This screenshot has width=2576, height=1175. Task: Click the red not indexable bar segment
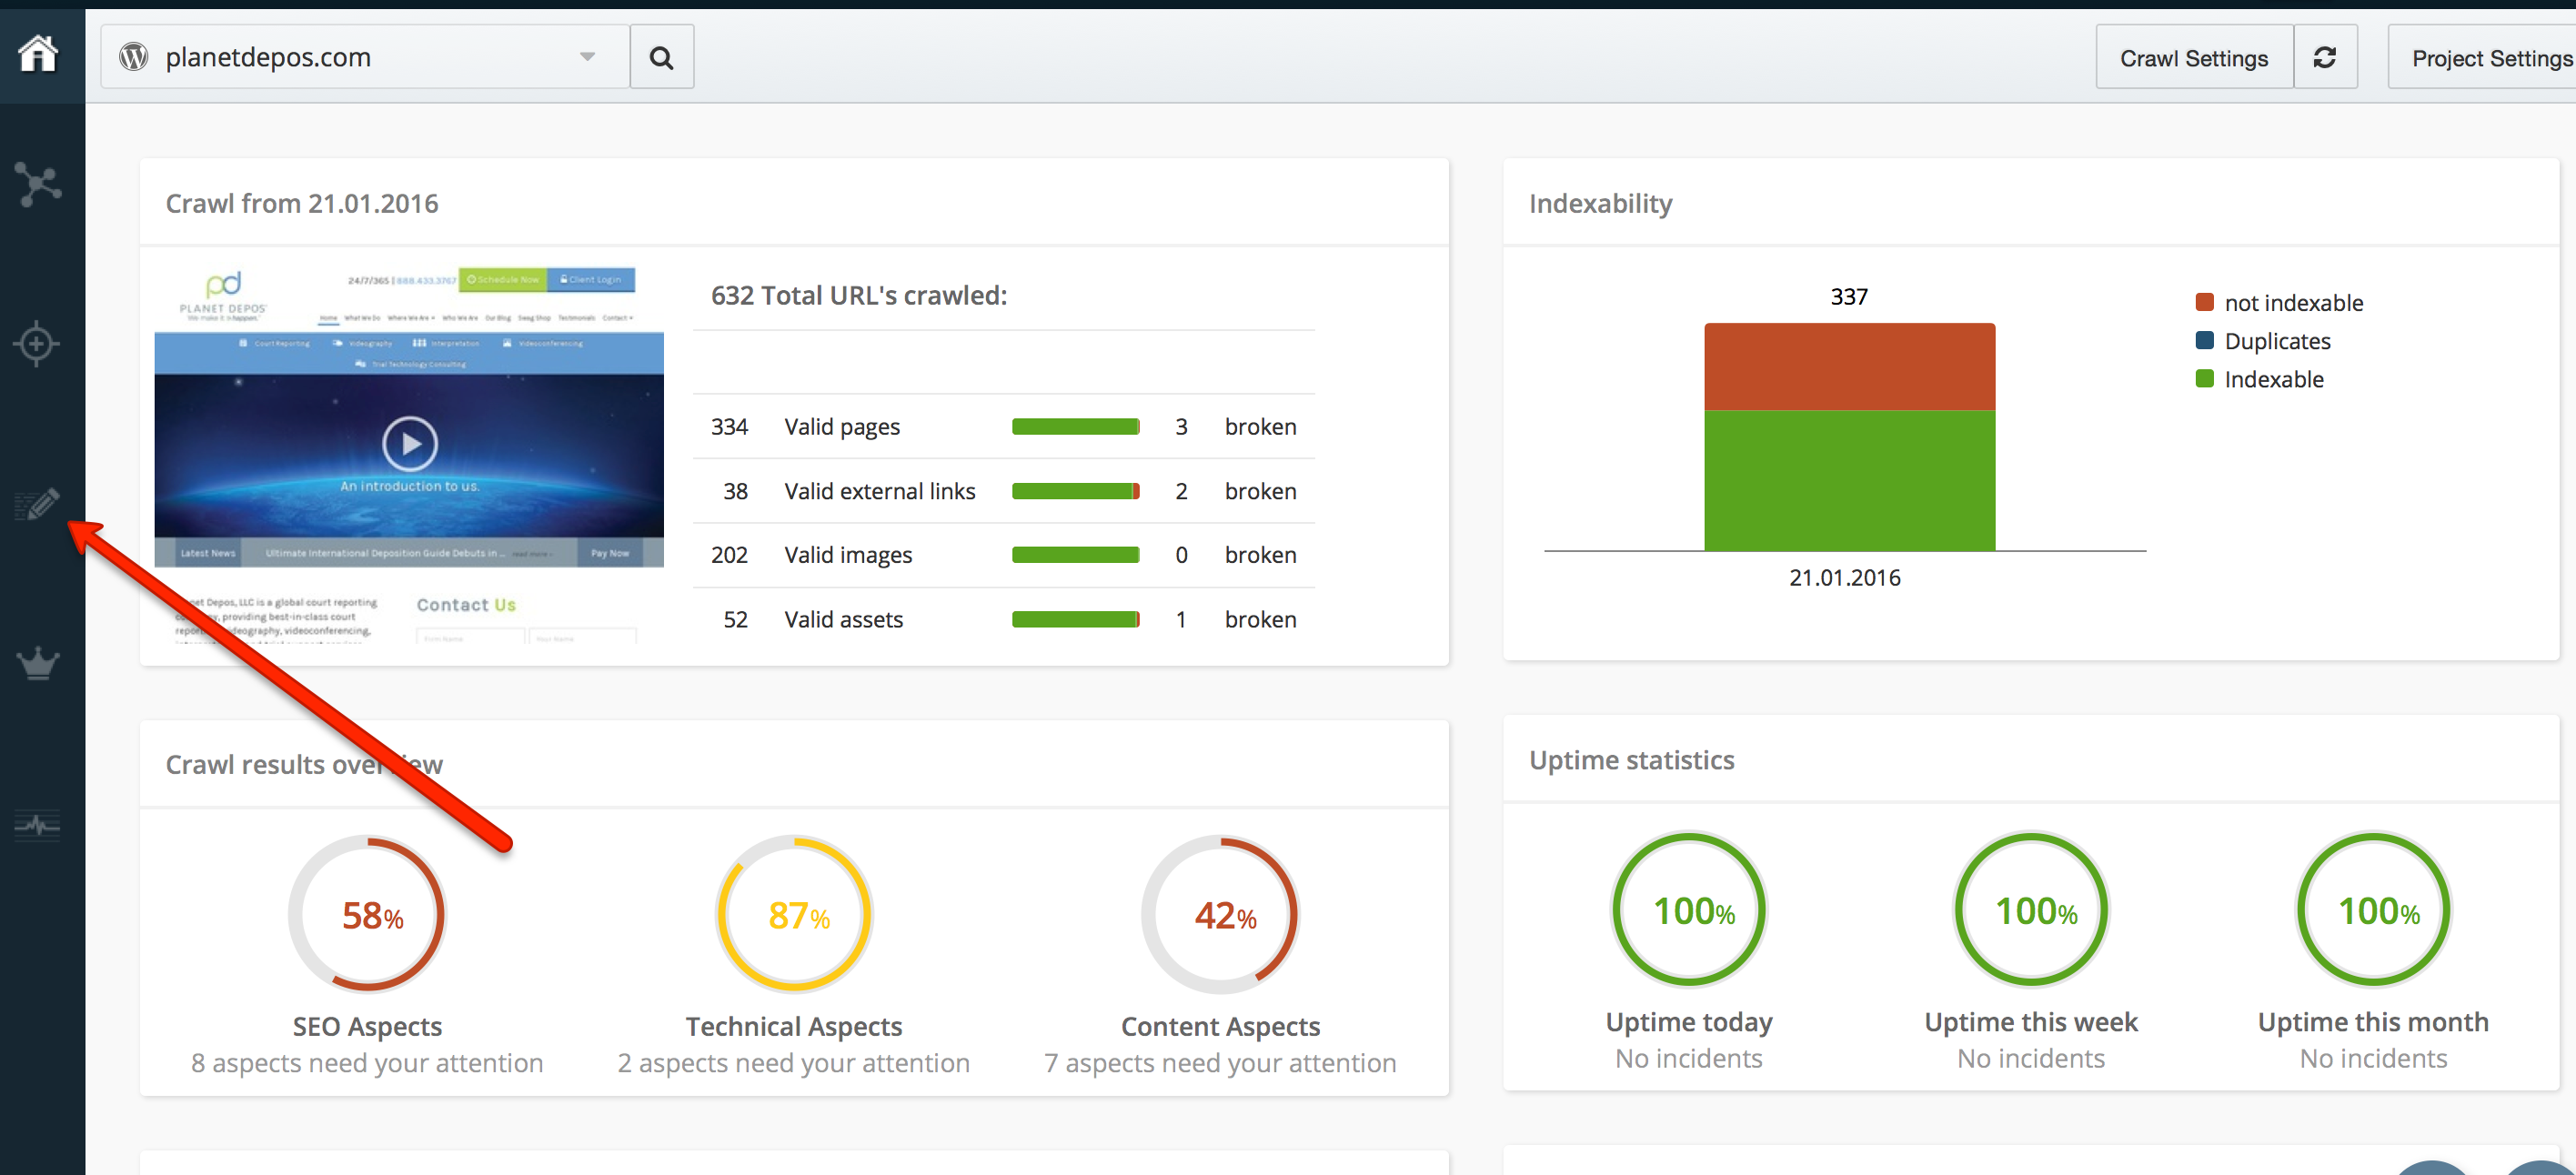(x=1849, y=367)
